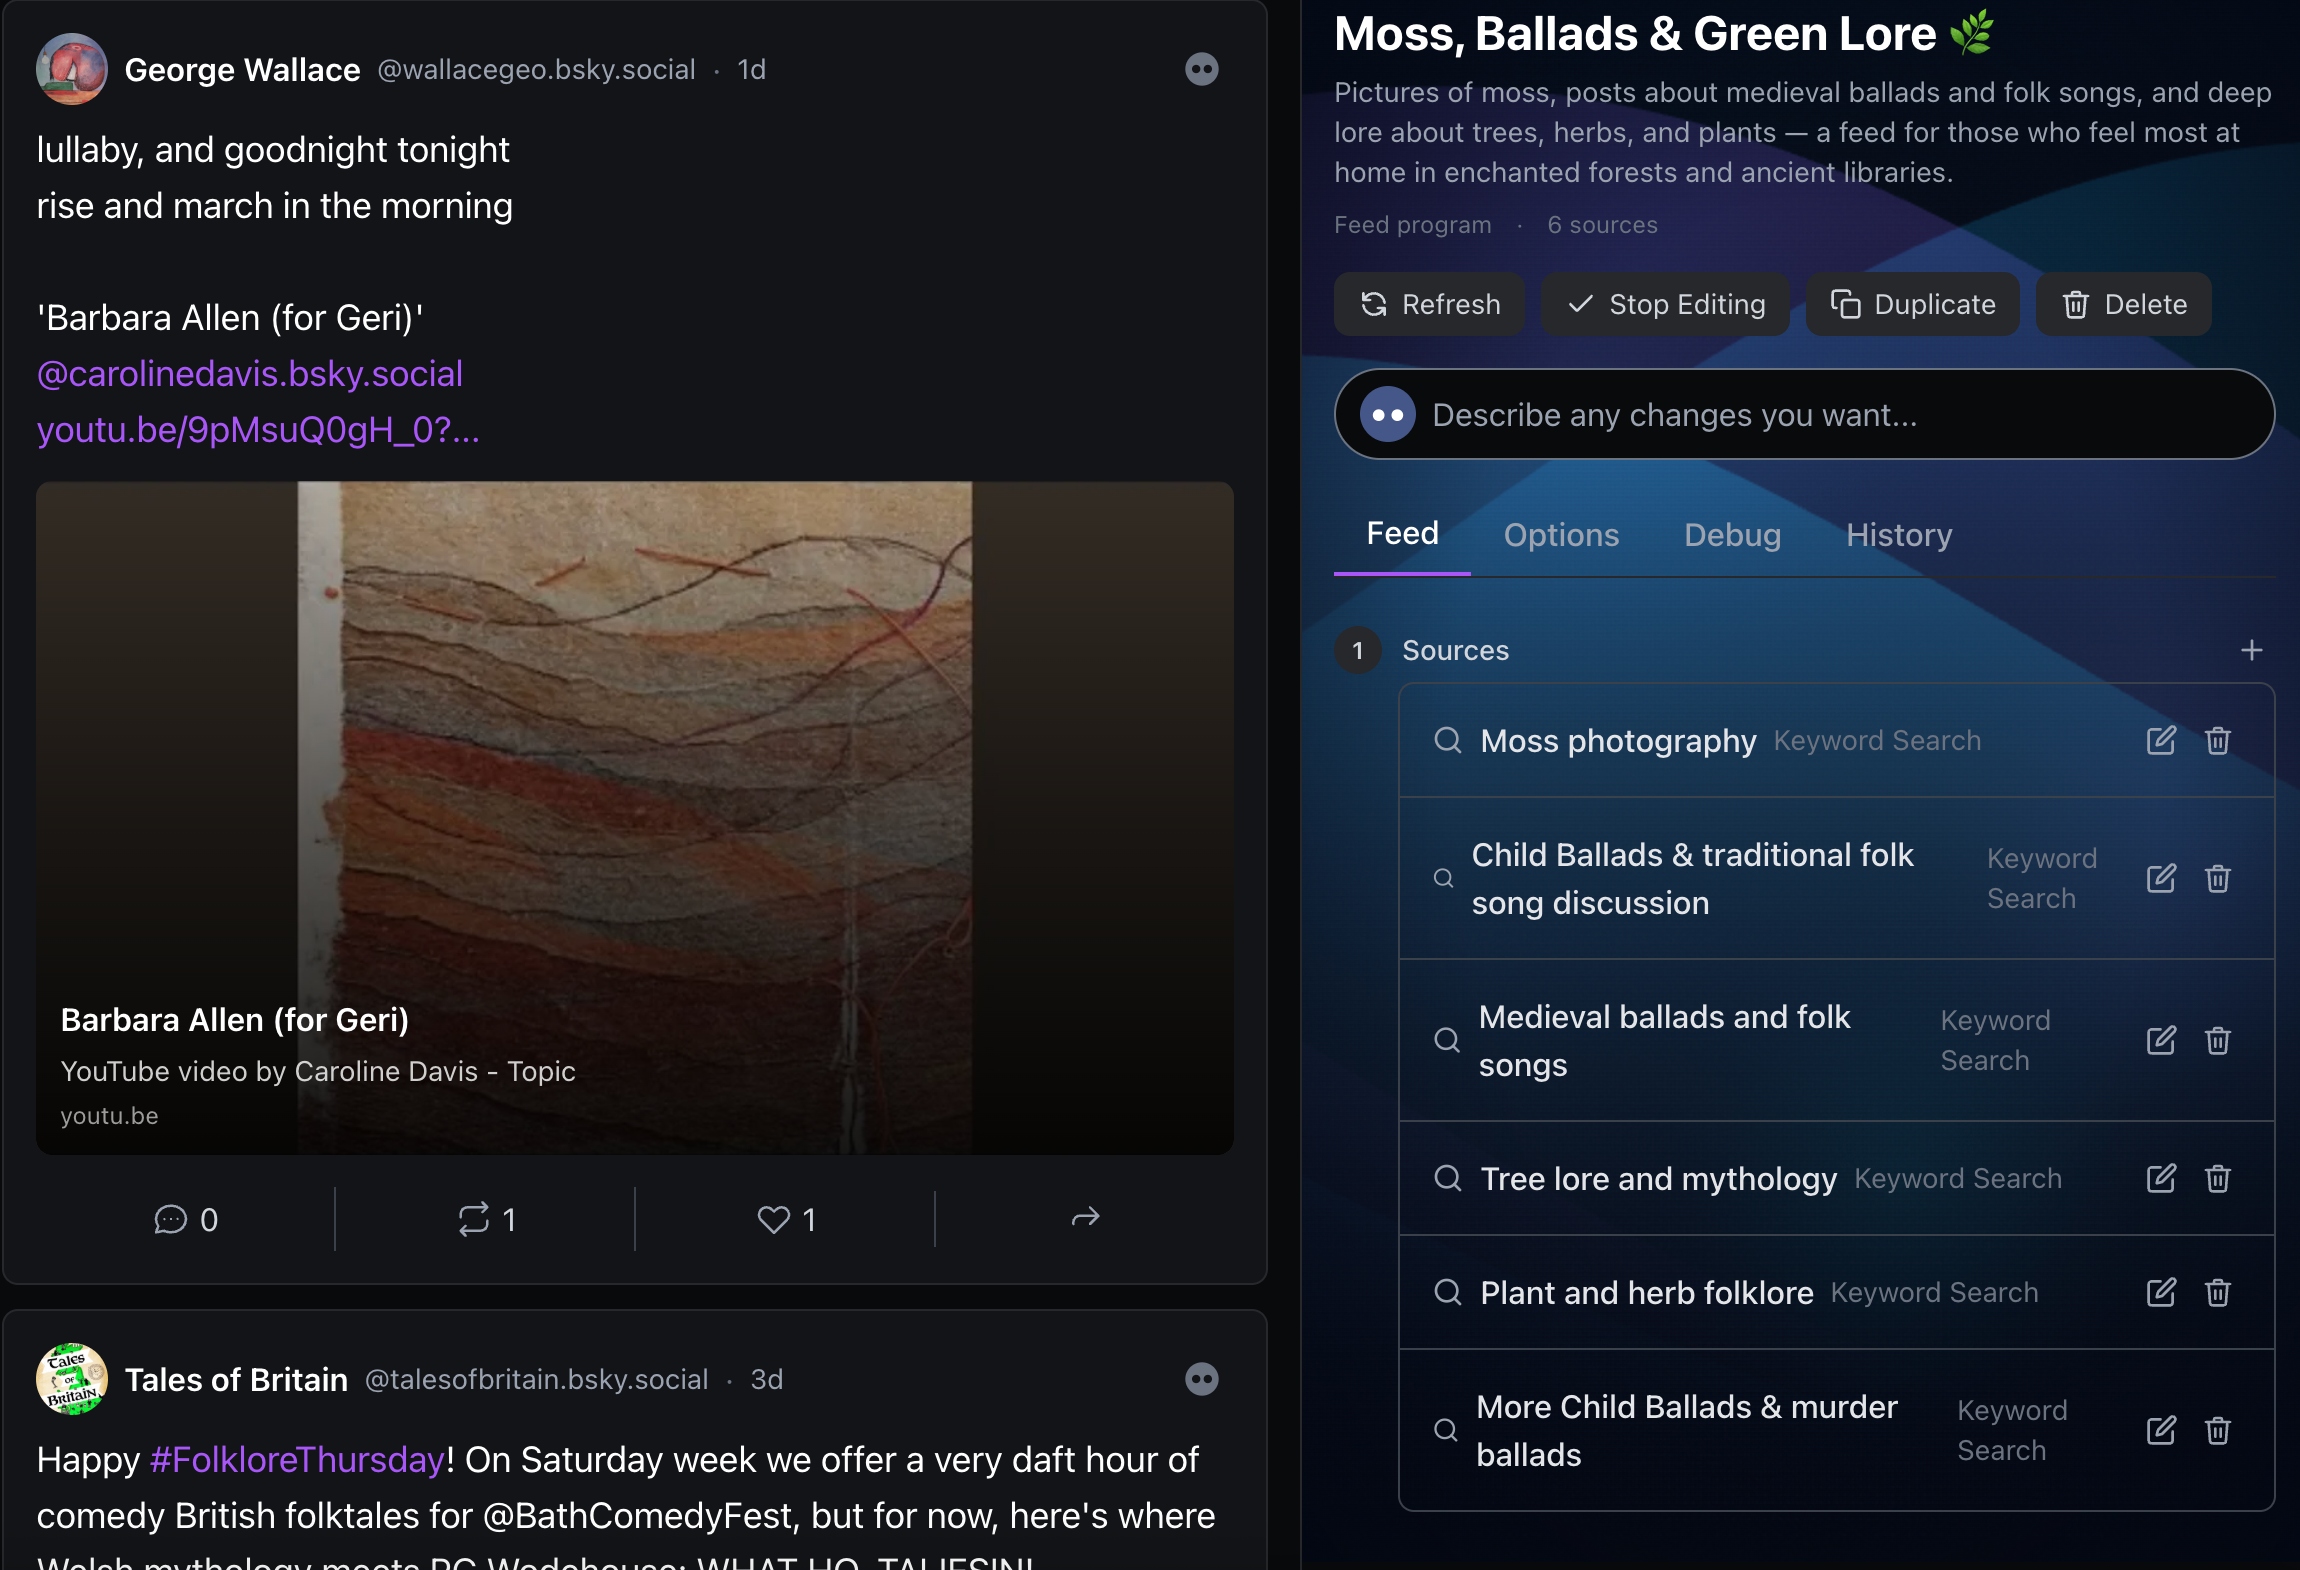Show the History tab
2300x1570 pixels.
click(x=1898, y=535)
